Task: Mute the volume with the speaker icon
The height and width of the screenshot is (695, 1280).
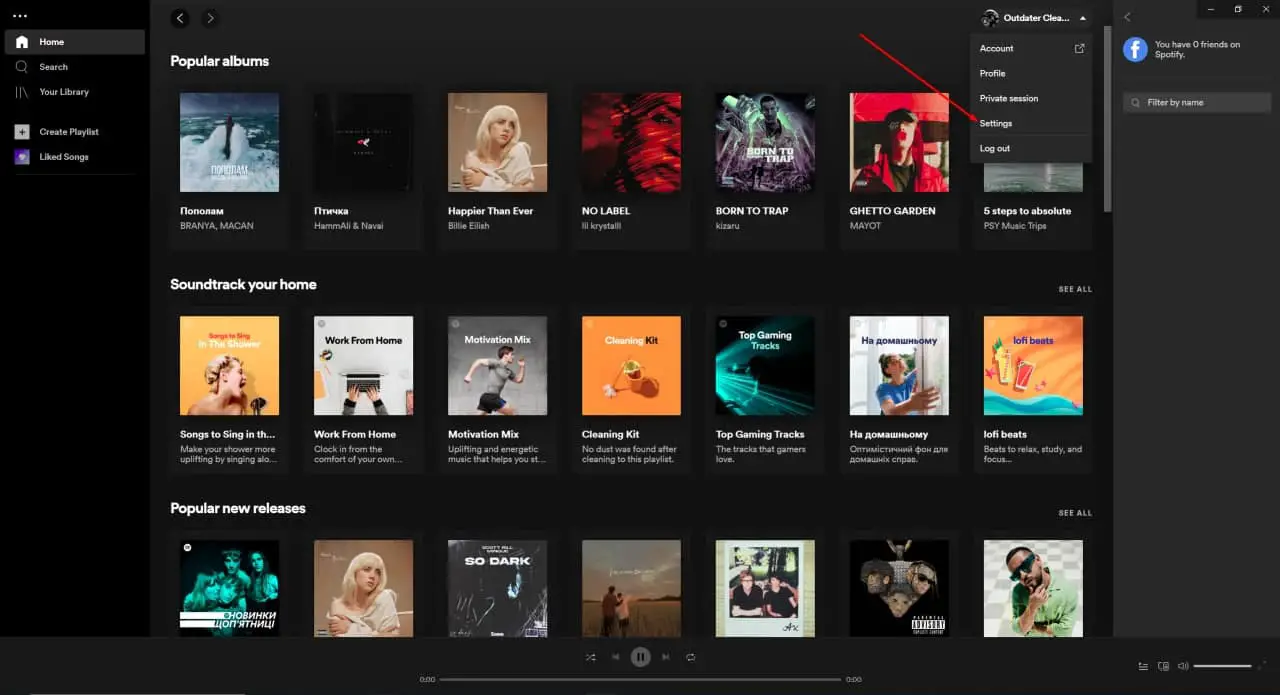Action: 1183,665
